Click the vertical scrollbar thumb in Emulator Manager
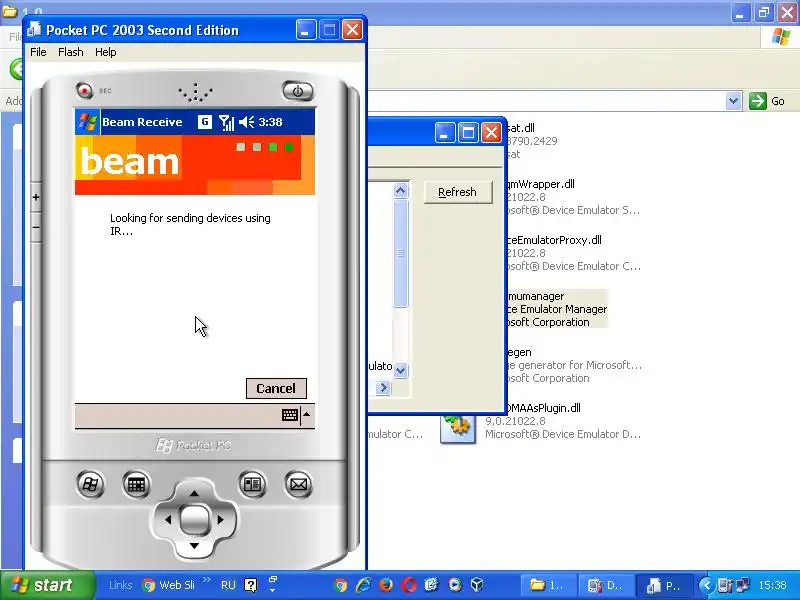Viewport: 800px width, 600px height. pyautogui.click(x=401, y=253)
